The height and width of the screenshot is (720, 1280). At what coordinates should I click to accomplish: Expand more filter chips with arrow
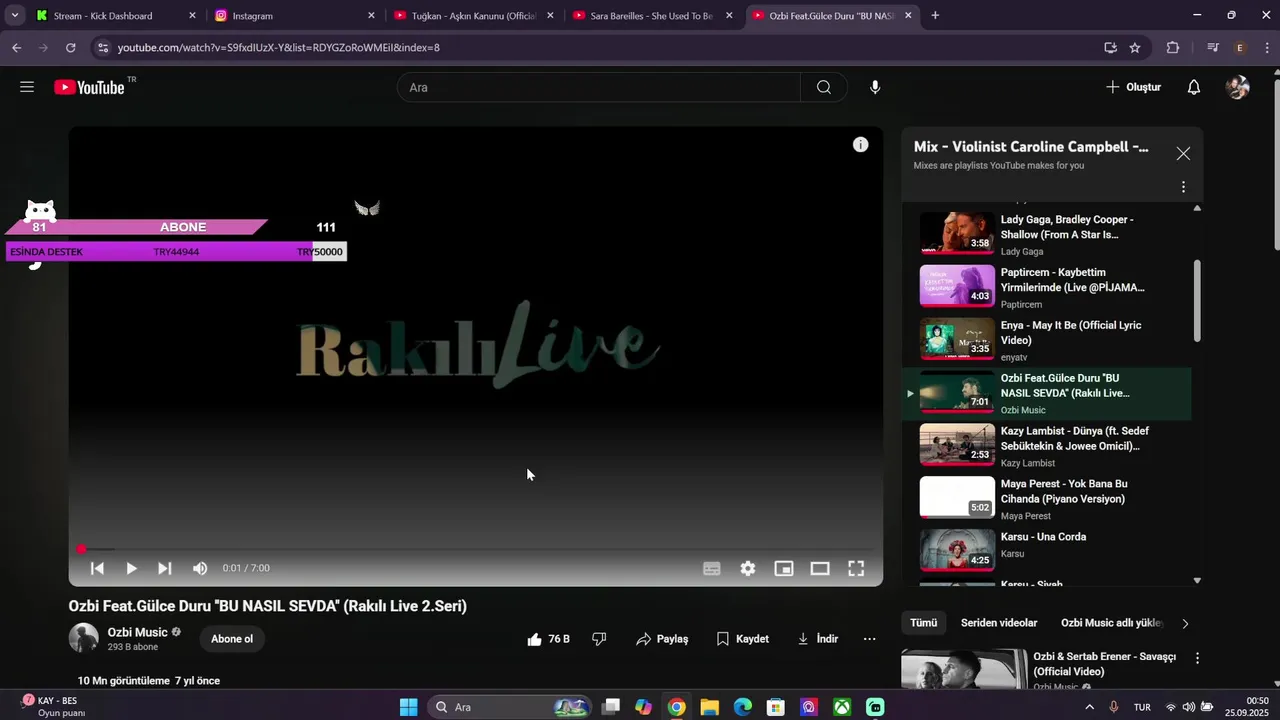coord(1185,623)
